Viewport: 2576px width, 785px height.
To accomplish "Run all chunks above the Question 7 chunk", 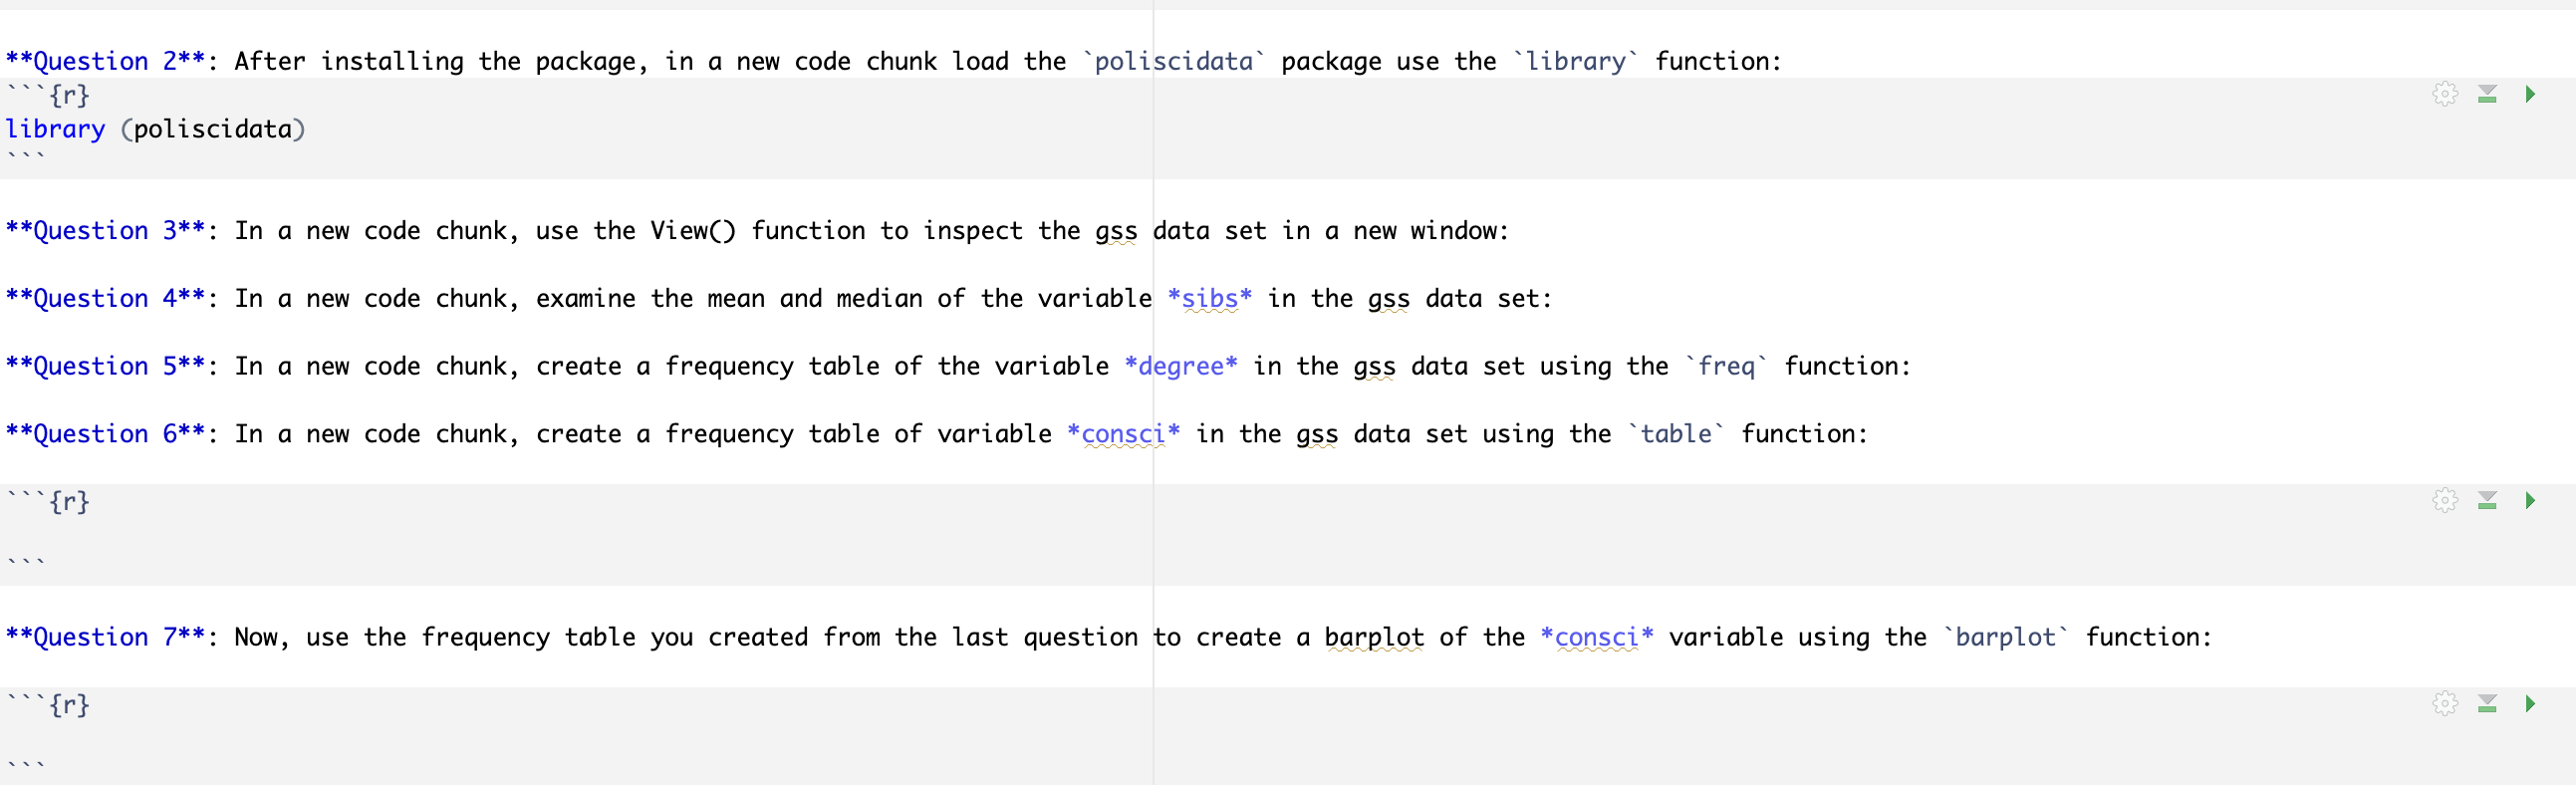I will 2489,703.
